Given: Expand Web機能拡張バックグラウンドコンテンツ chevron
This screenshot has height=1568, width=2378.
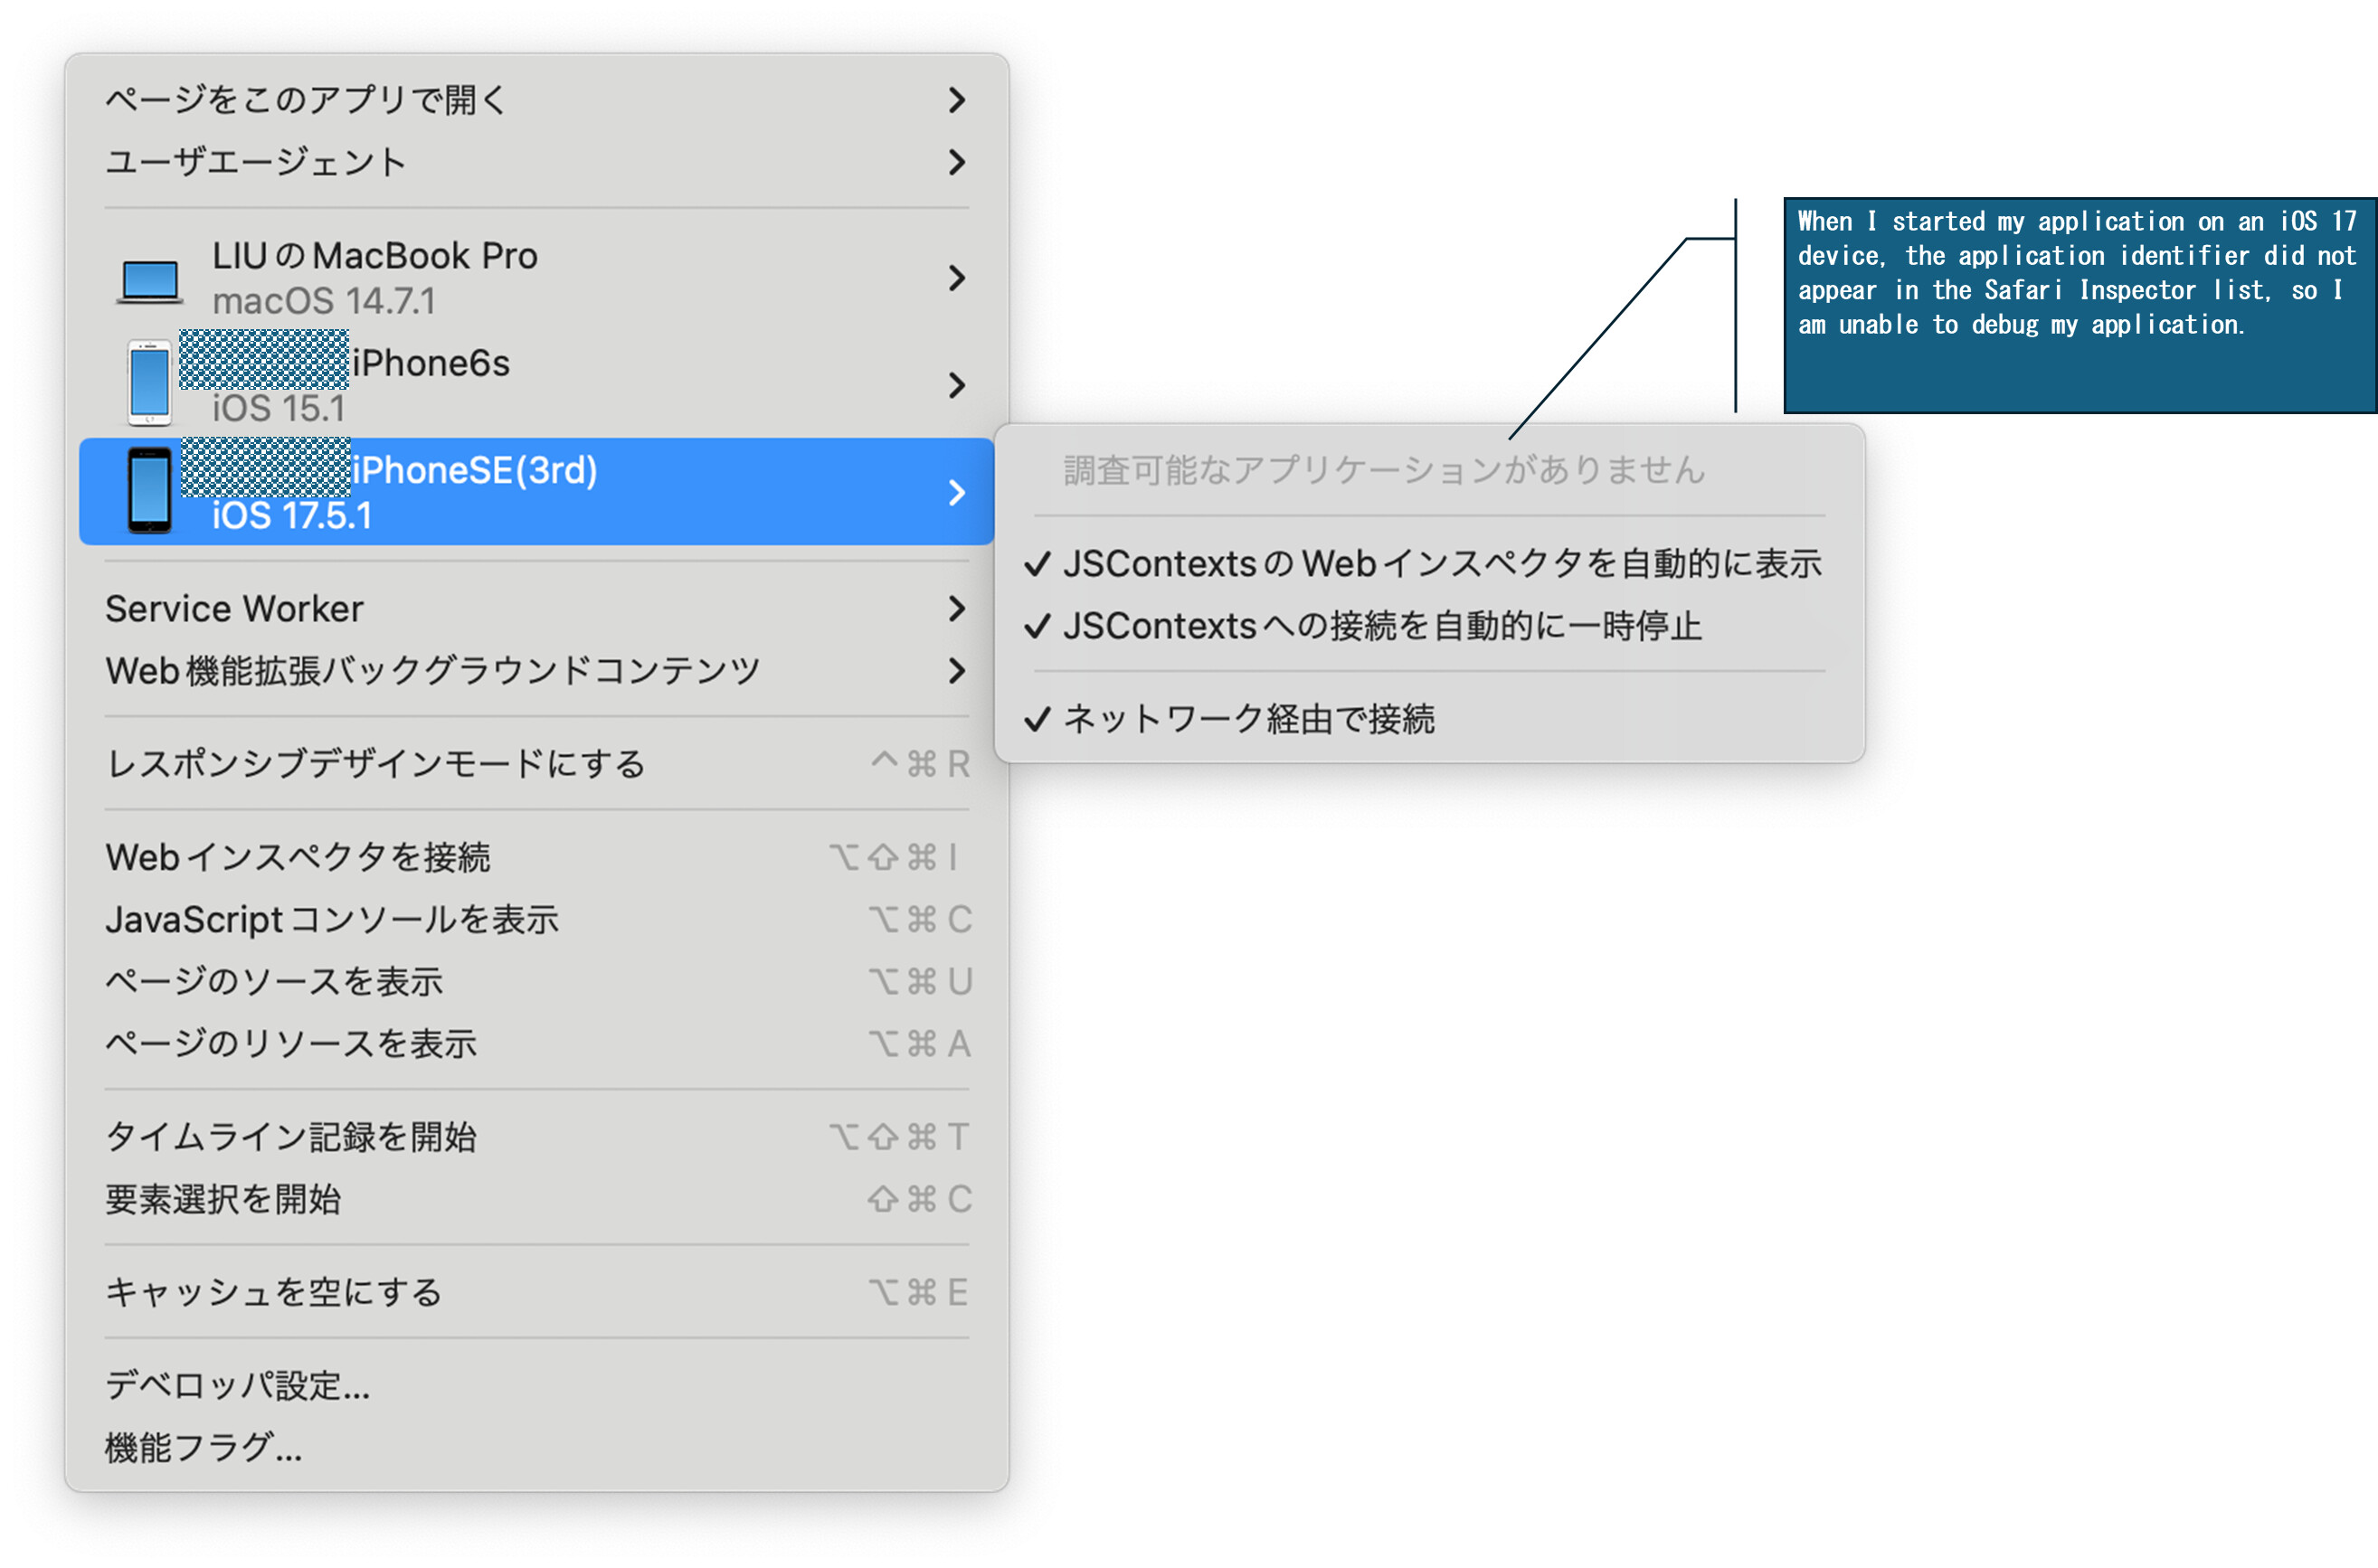Looking at the screenshot, I should pyautogui.click(x=956, y=671).
